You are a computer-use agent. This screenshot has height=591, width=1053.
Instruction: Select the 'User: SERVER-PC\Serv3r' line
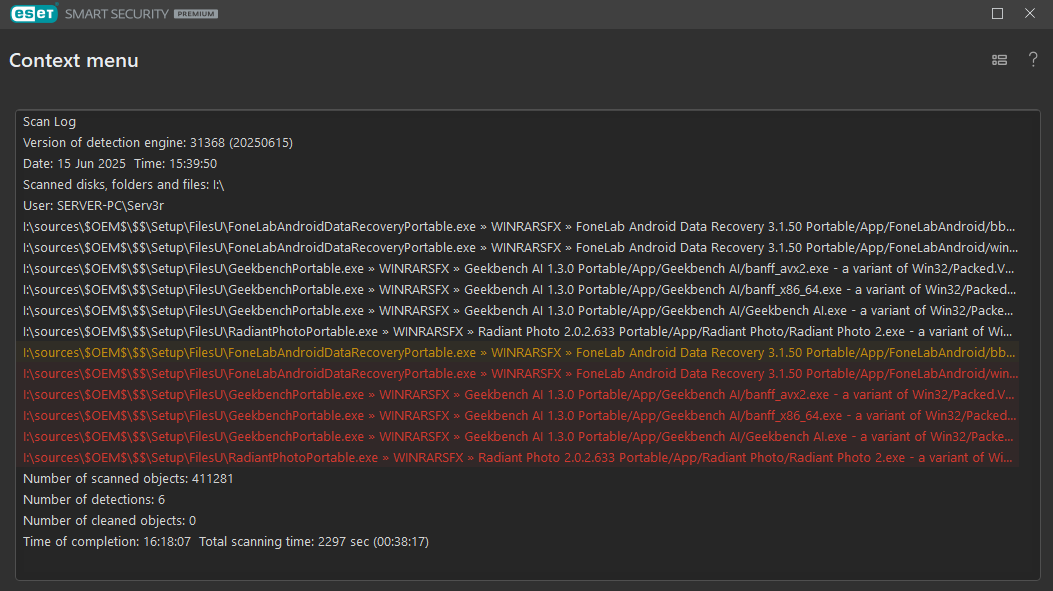(x=93, y=206)
